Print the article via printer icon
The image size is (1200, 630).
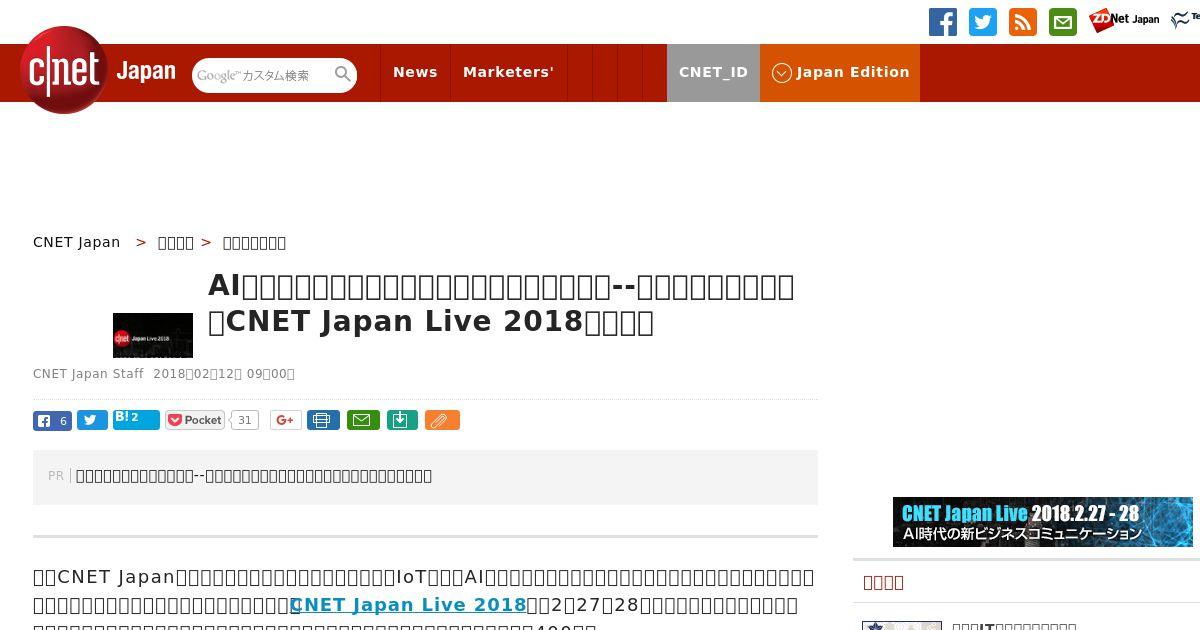pos(323,420)
